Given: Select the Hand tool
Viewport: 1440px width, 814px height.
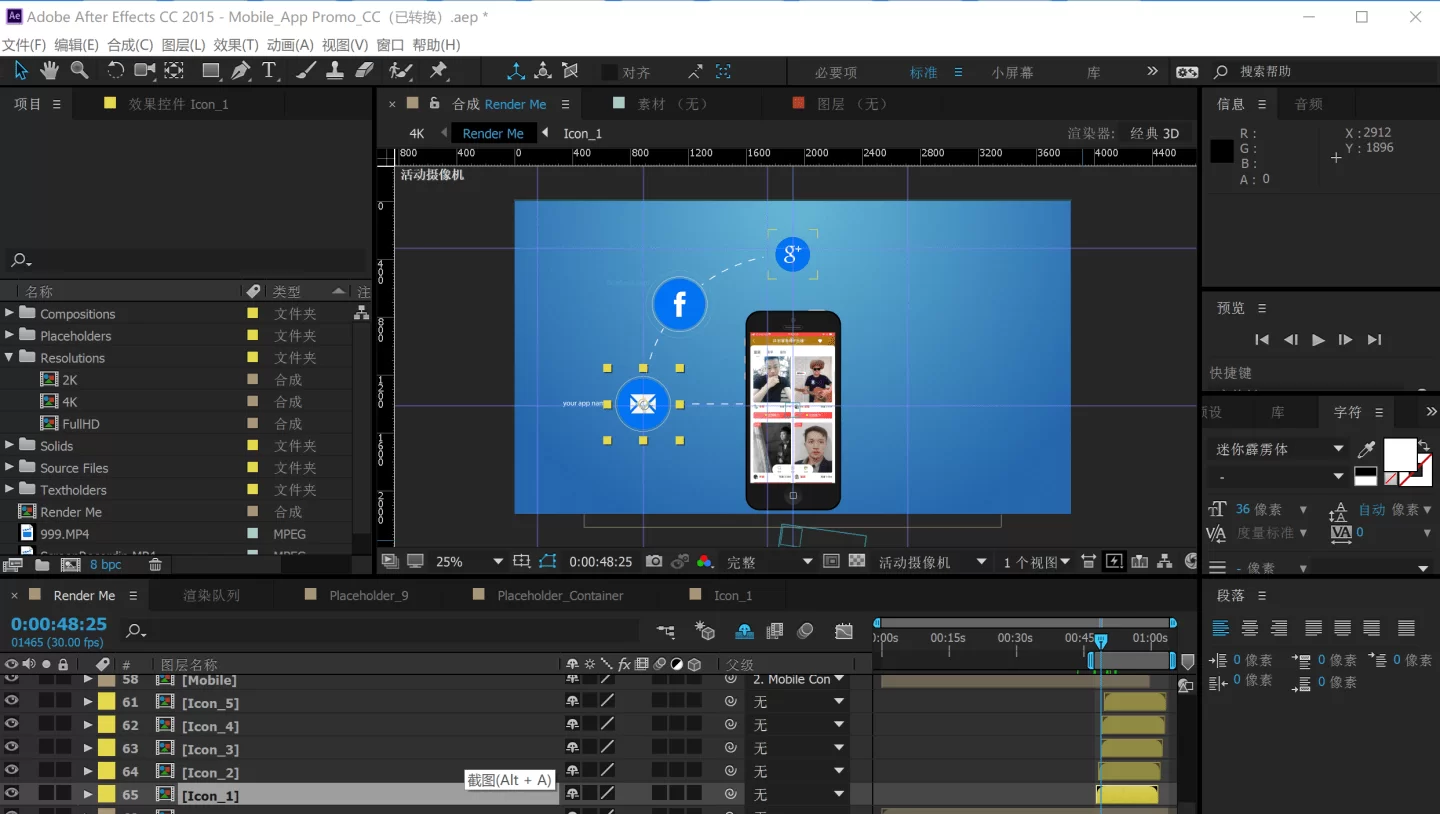Looking at the screenshot, I should pyautogui.click(x=49, y=70).
